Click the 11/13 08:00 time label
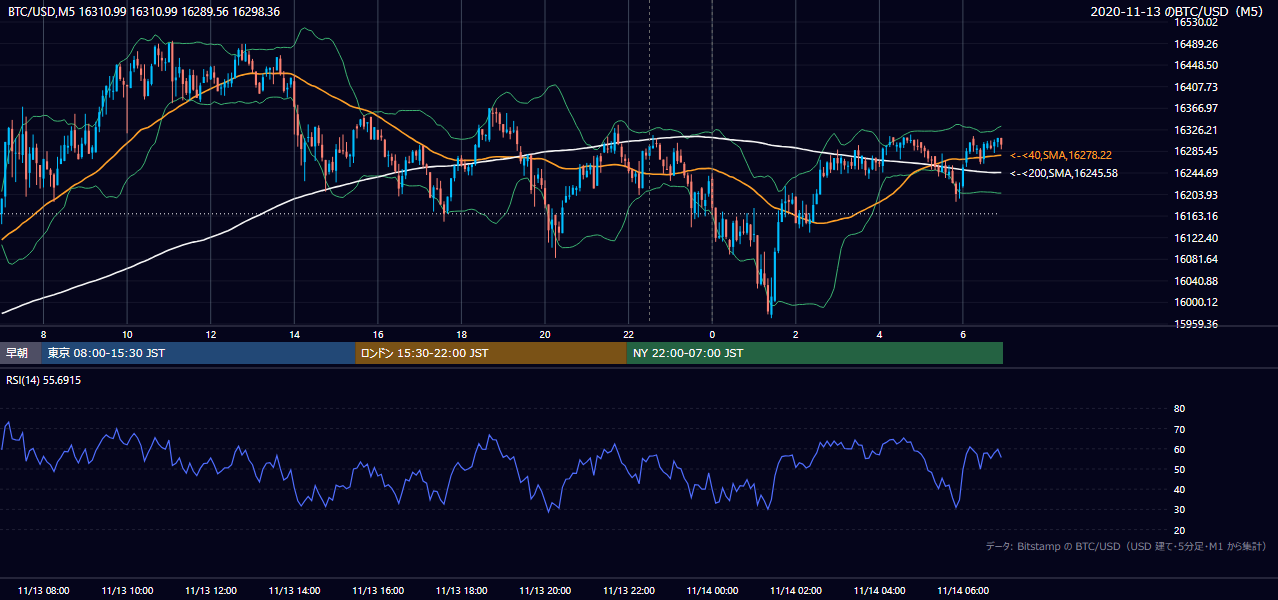This screenshot has width=1278, height=600. [x=44, y=591]
